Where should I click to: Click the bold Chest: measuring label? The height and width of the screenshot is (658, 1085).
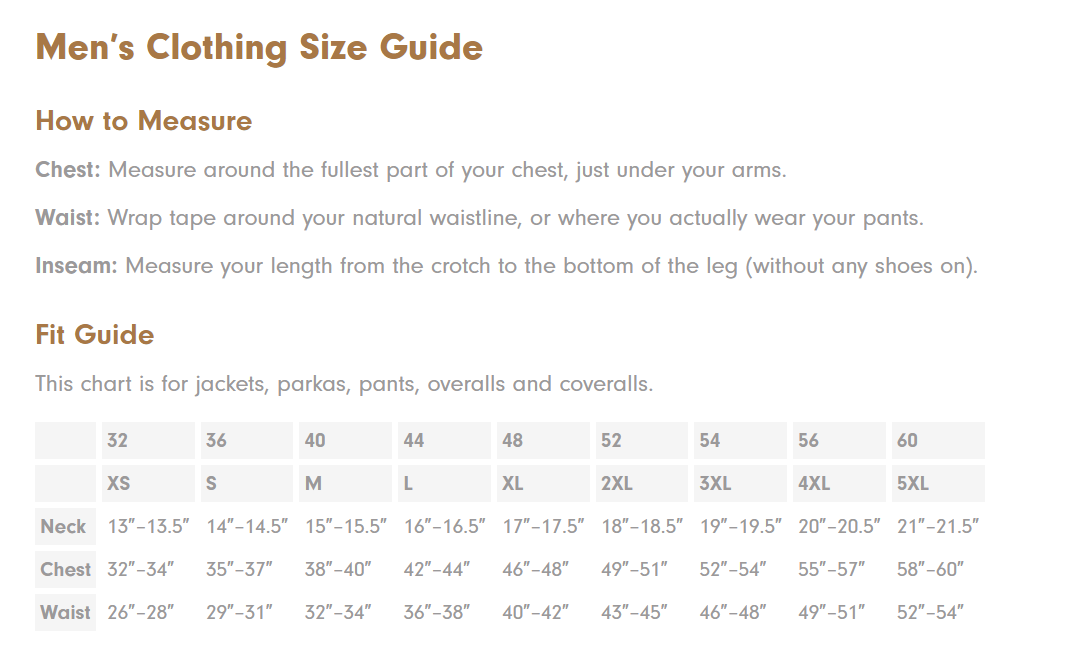tap(68, 169)
